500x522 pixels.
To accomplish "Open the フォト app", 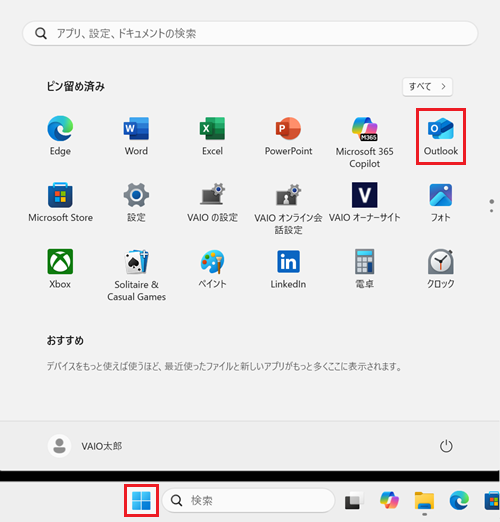I will coord(441,203).
